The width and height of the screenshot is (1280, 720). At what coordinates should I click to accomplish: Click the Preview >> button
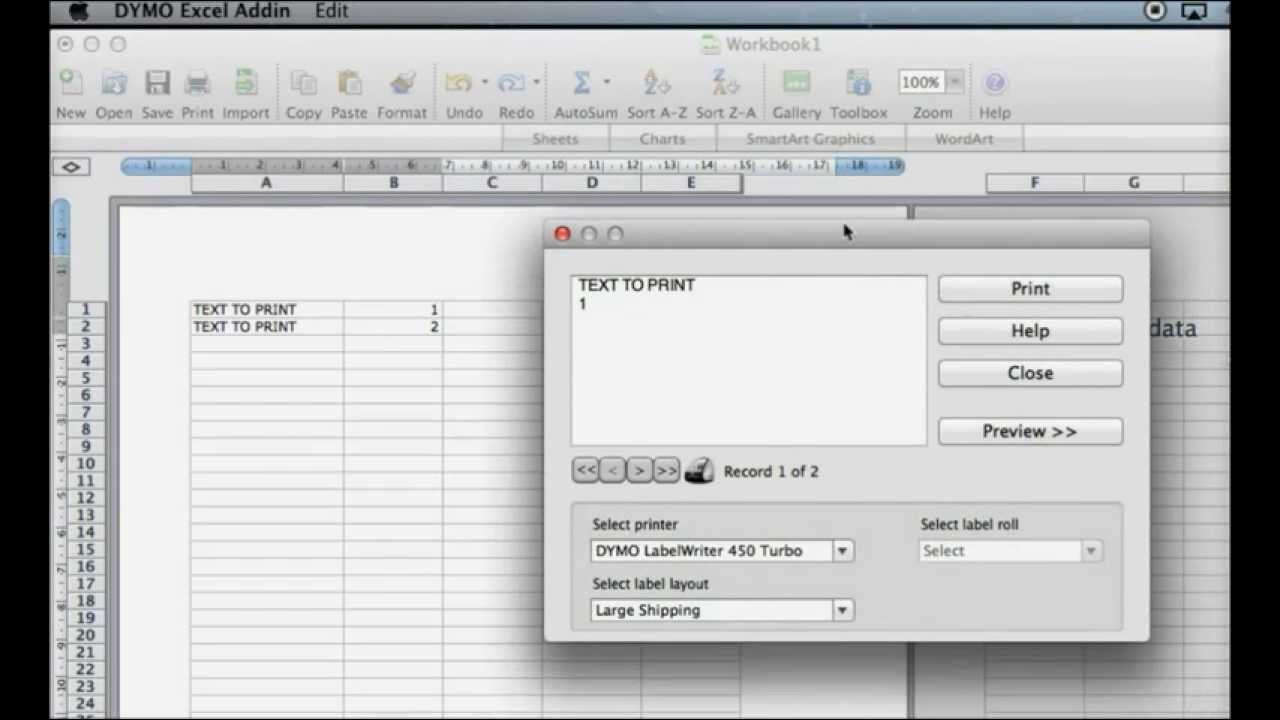point(1030,431)
